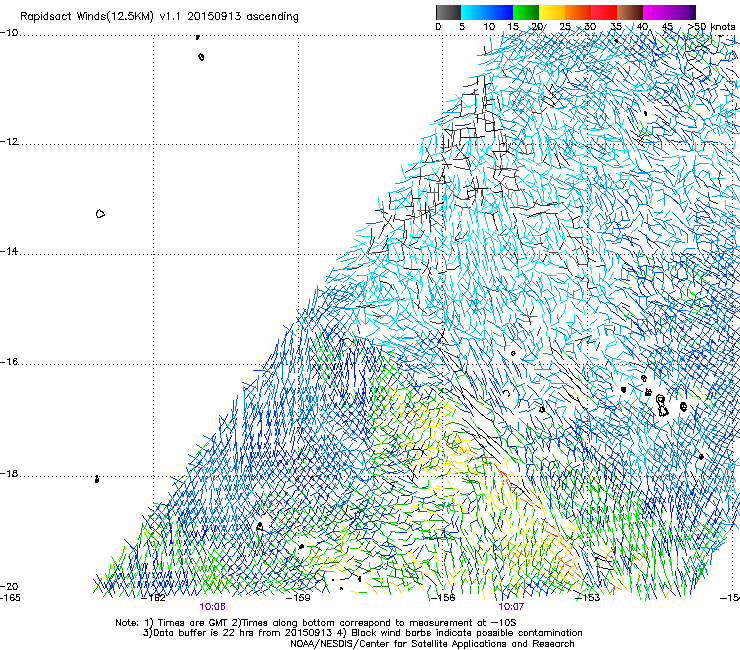
Task: Click the magenta 40–45 knots legend color
Action: point(656,12)
